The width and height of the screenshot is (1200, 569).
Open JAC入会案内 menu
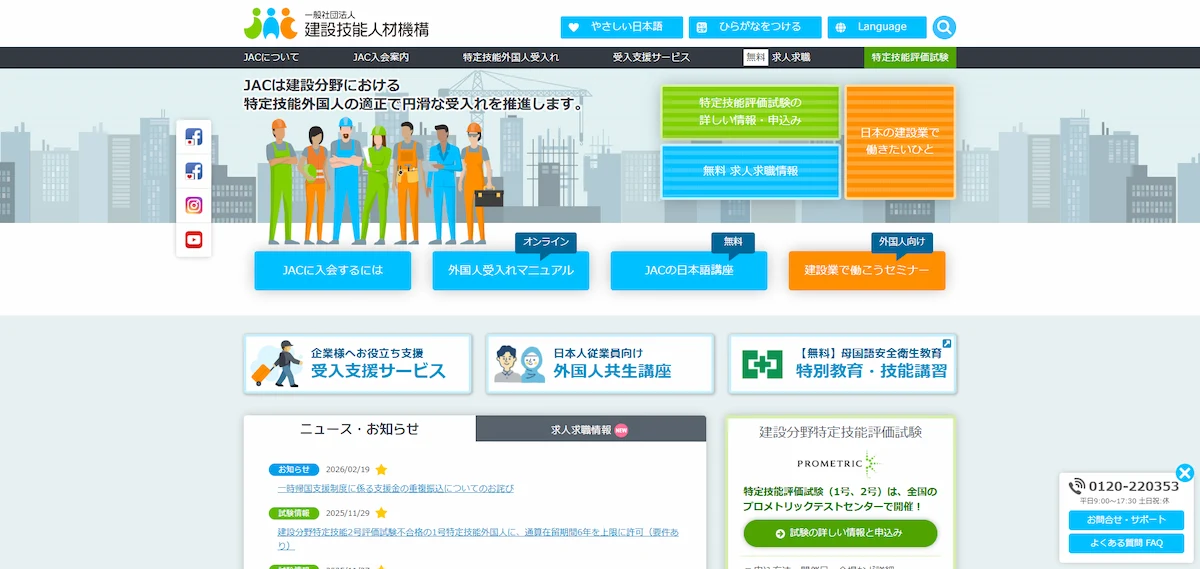click(x=381, y=58)
